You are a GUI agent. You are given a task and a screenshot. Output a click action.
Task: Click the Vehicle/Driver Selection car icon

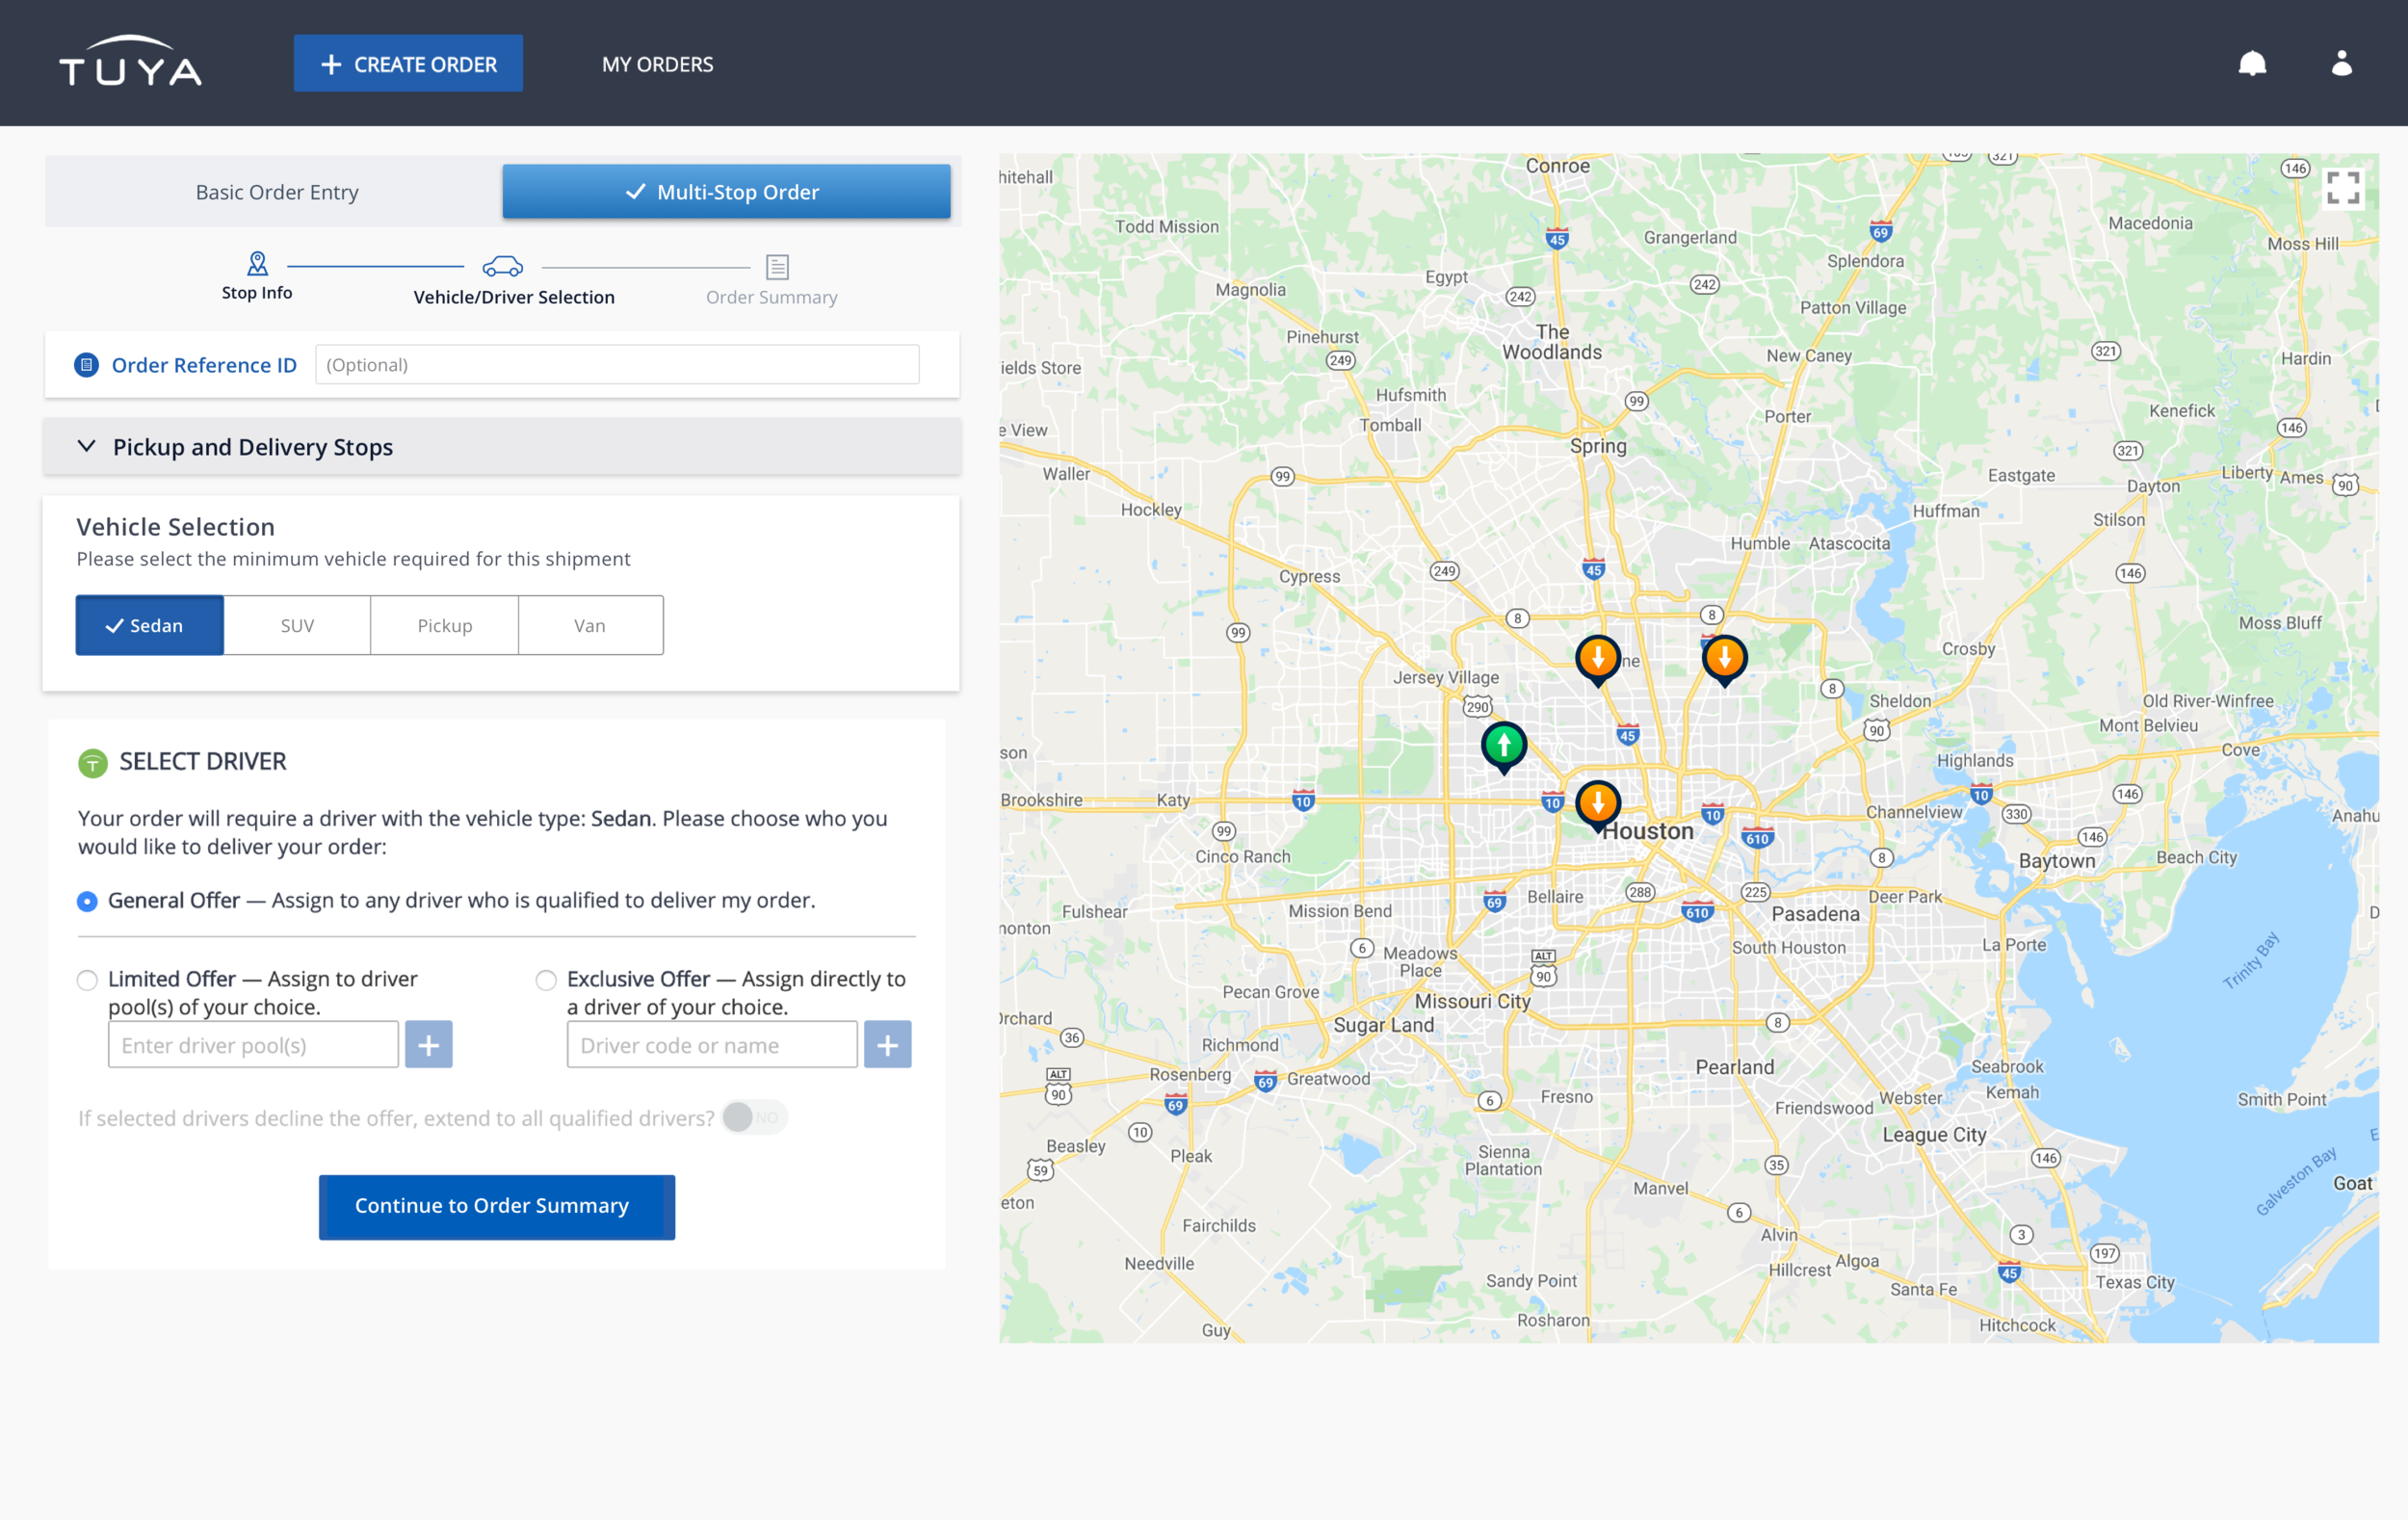[502, 267]
